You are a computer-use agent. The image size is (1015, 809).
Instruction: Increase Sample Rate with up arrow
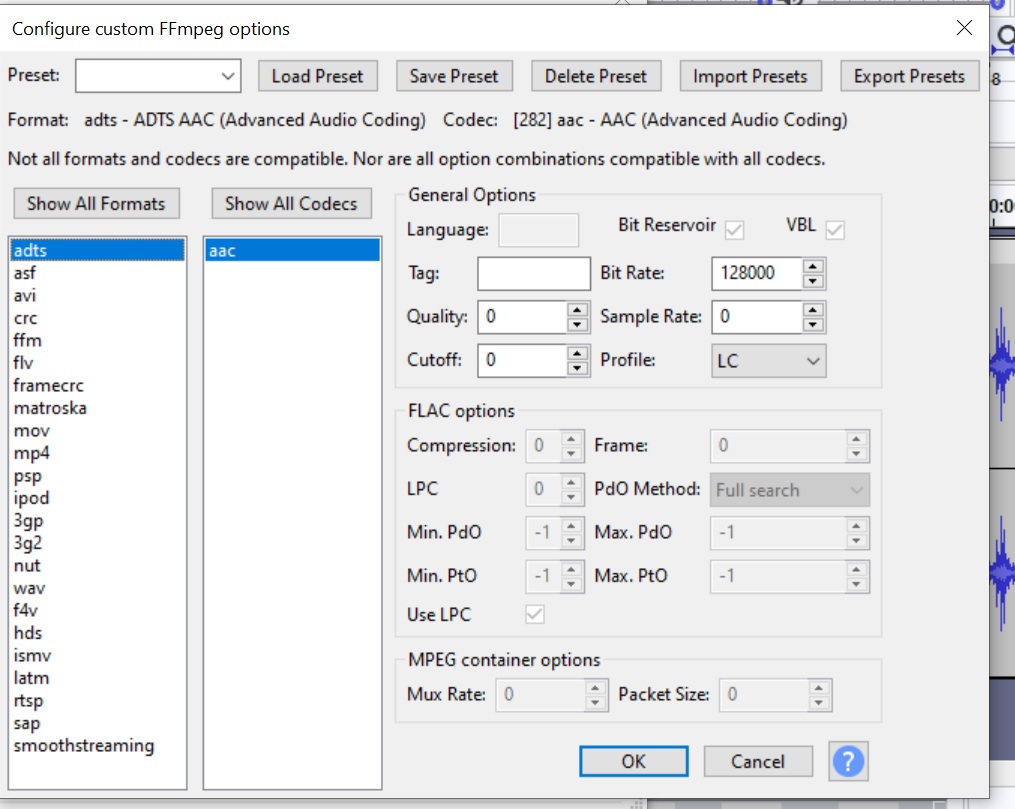(813, 309)
